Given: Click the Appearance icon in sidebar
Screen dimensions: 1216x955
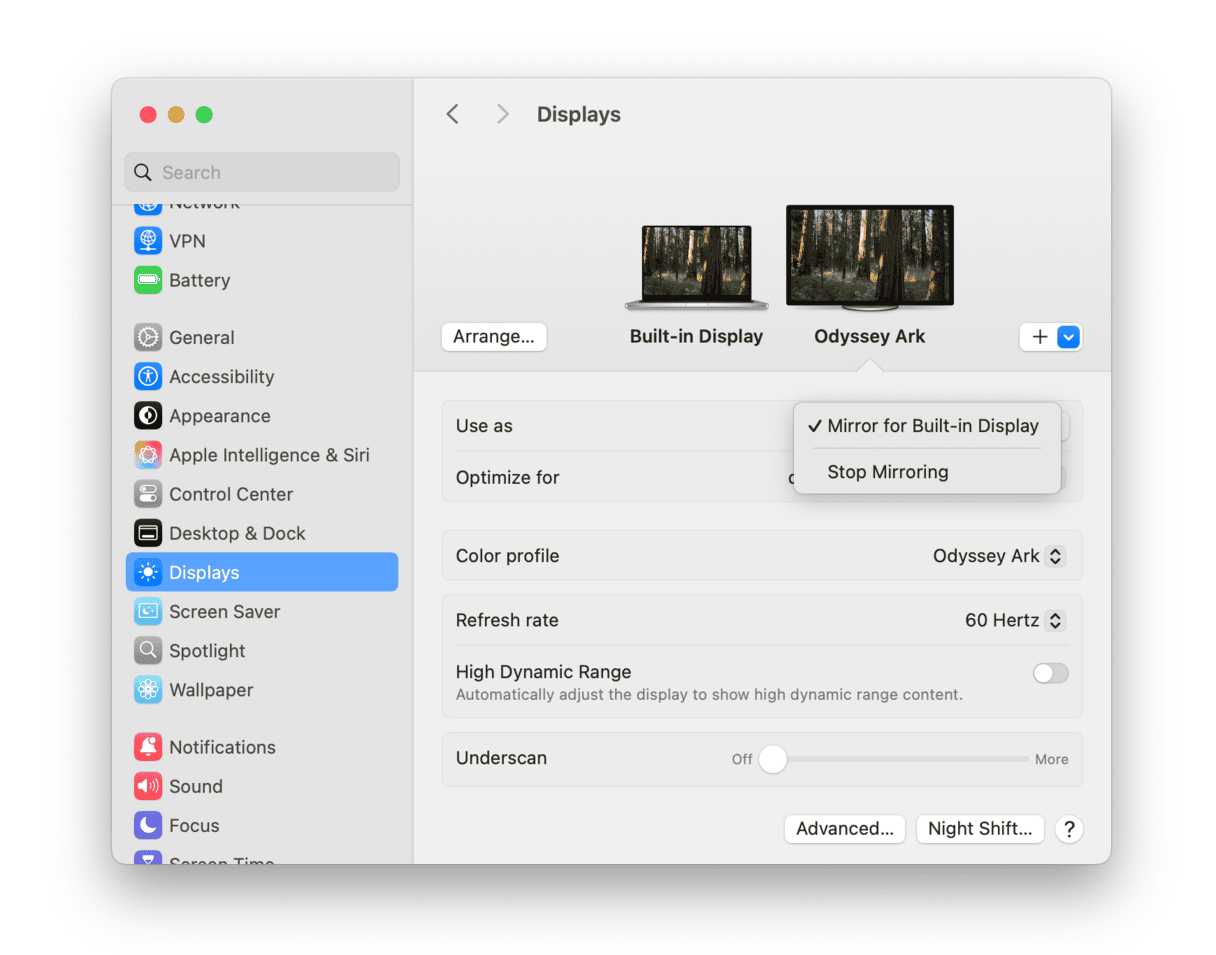Looking at the screenshot, I should point(148,415).
